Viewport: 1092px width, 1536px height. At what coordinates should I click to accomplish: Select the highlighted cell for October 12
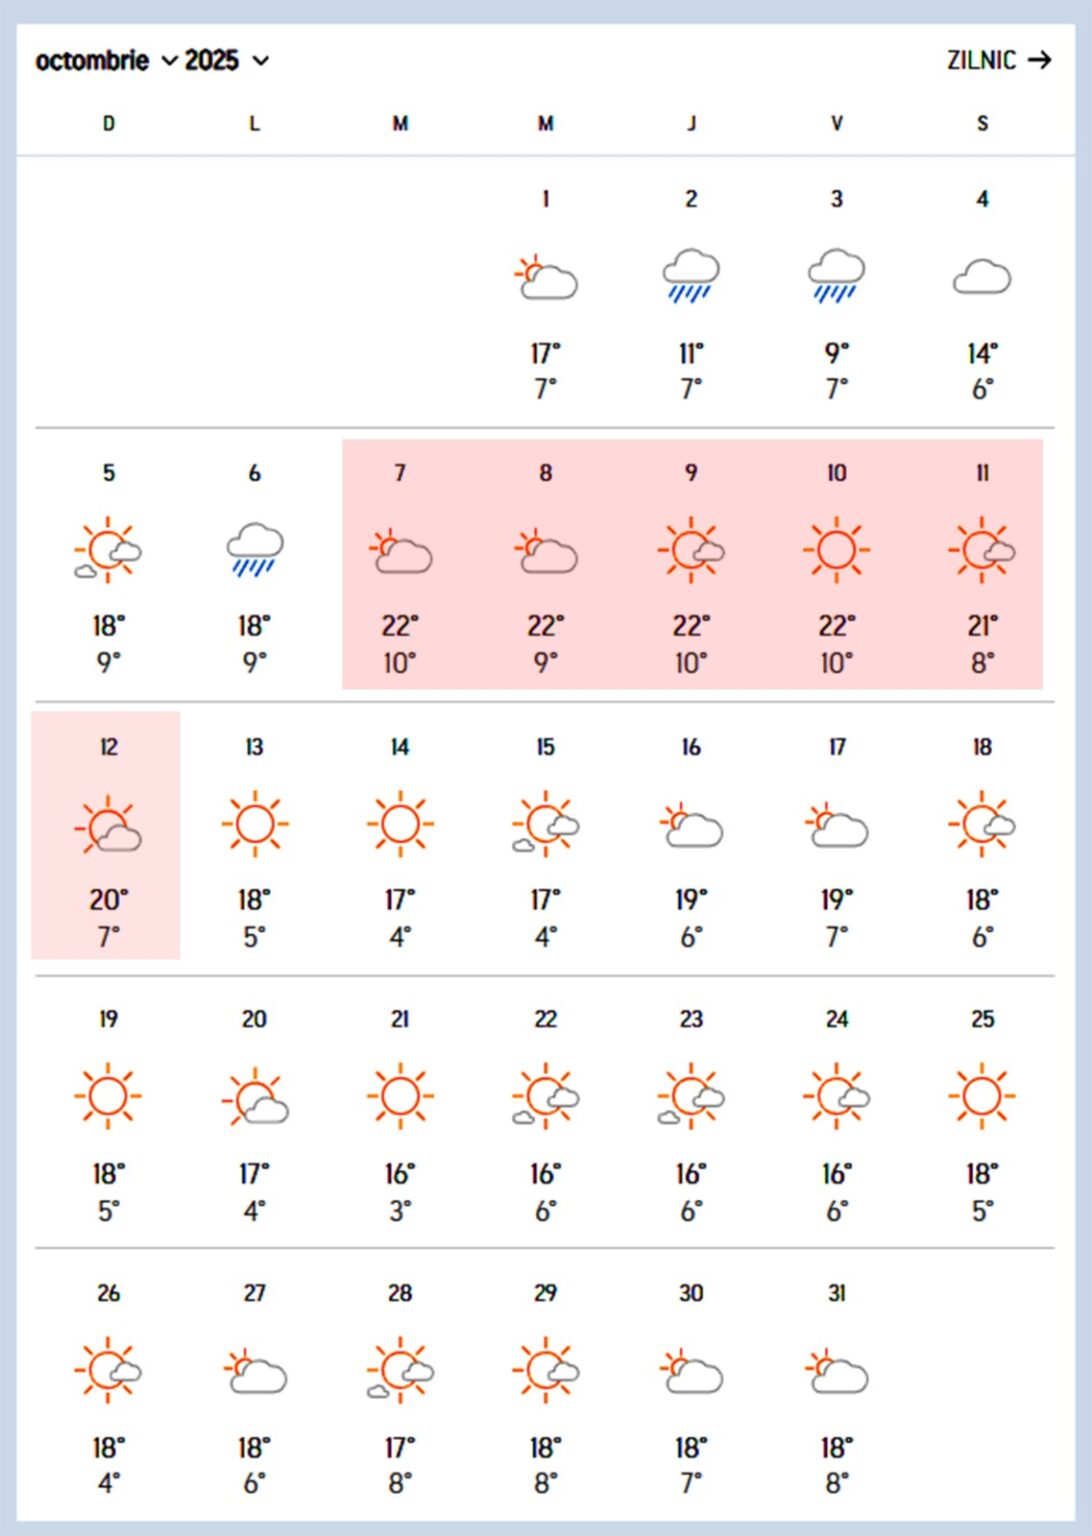[108, 837]
